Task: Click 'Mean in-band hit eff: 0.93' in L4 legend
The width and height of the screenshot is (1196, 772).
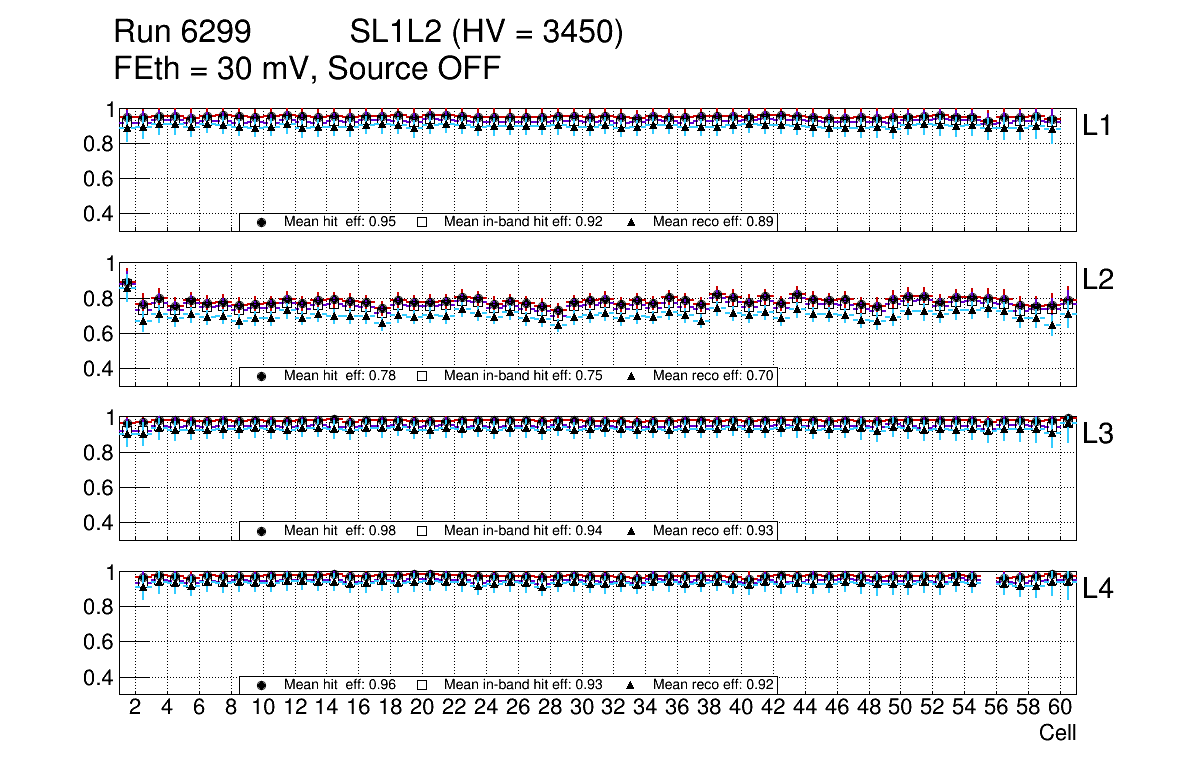Action: pos(523,685)
